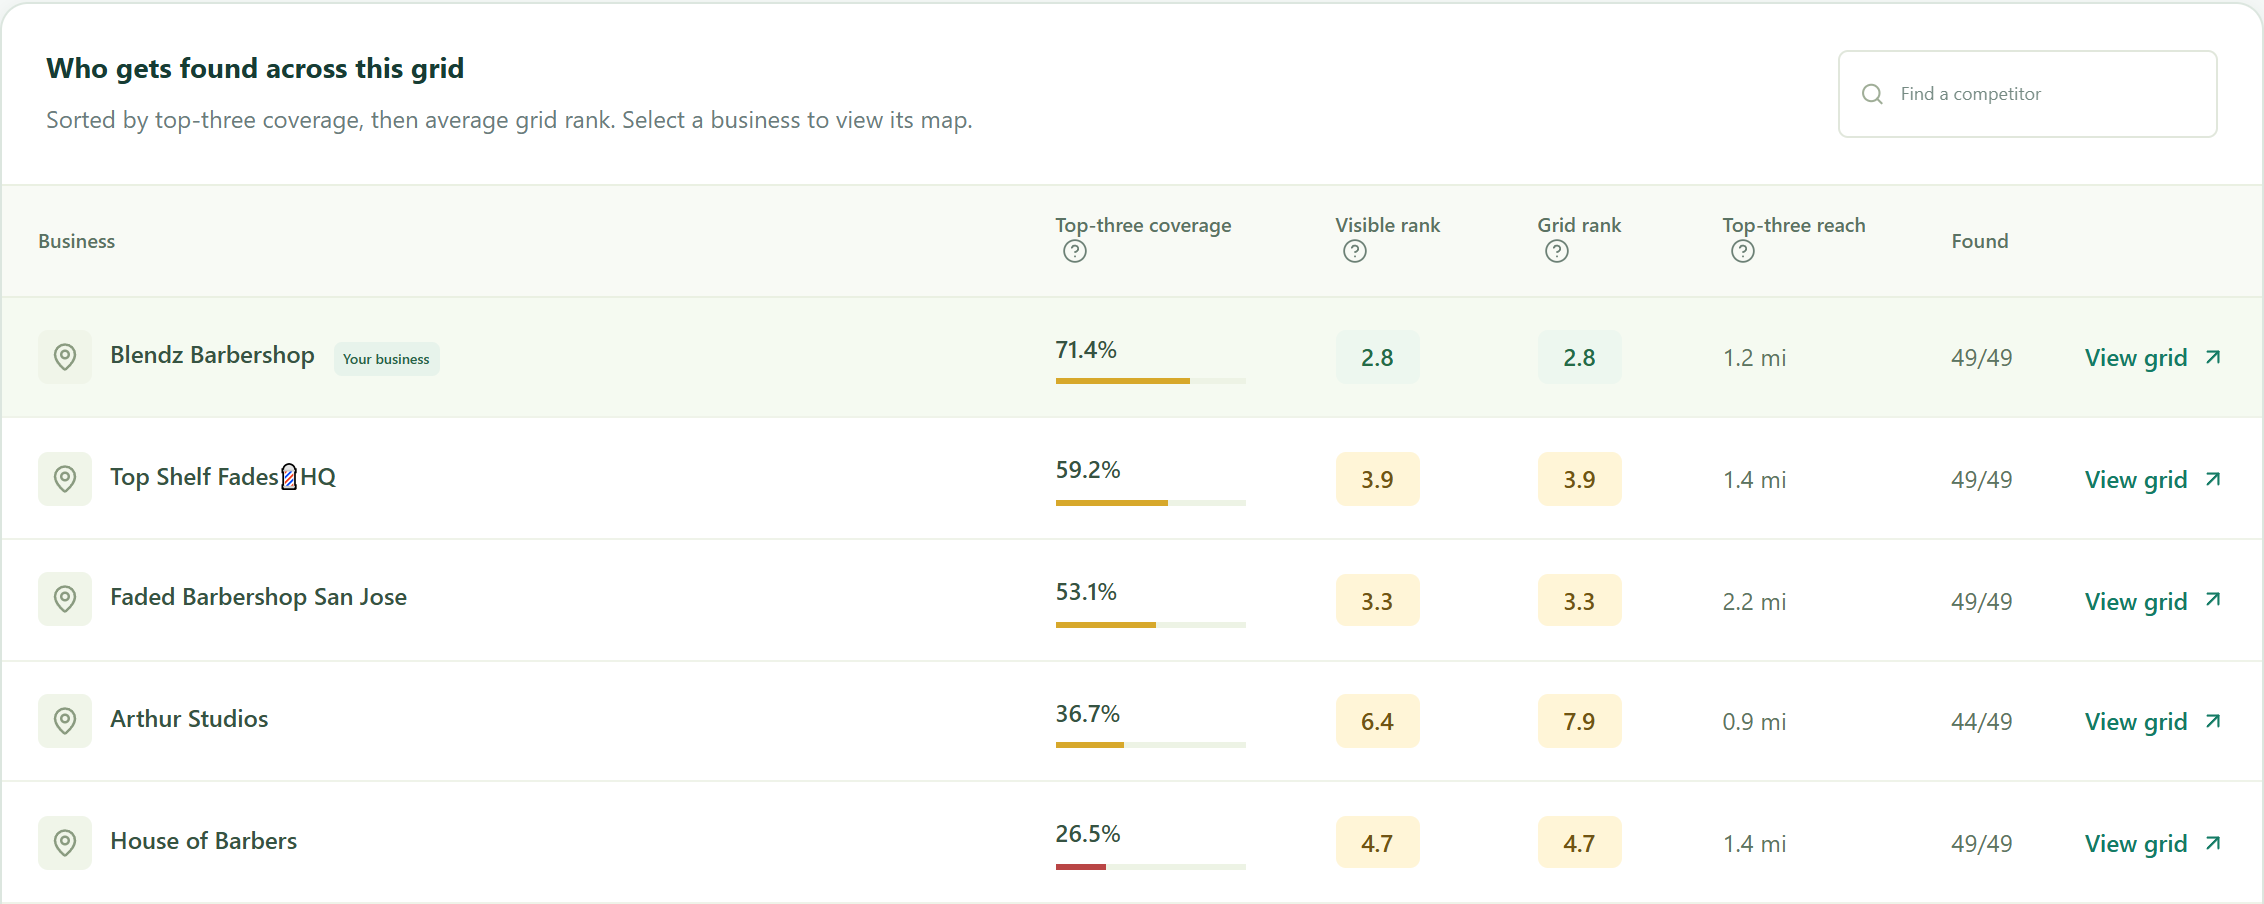The height and width of the screenshot is (904, 2264).
Task: Click the 26.5% red coverage progress bar
Action: coord(1151,867)
